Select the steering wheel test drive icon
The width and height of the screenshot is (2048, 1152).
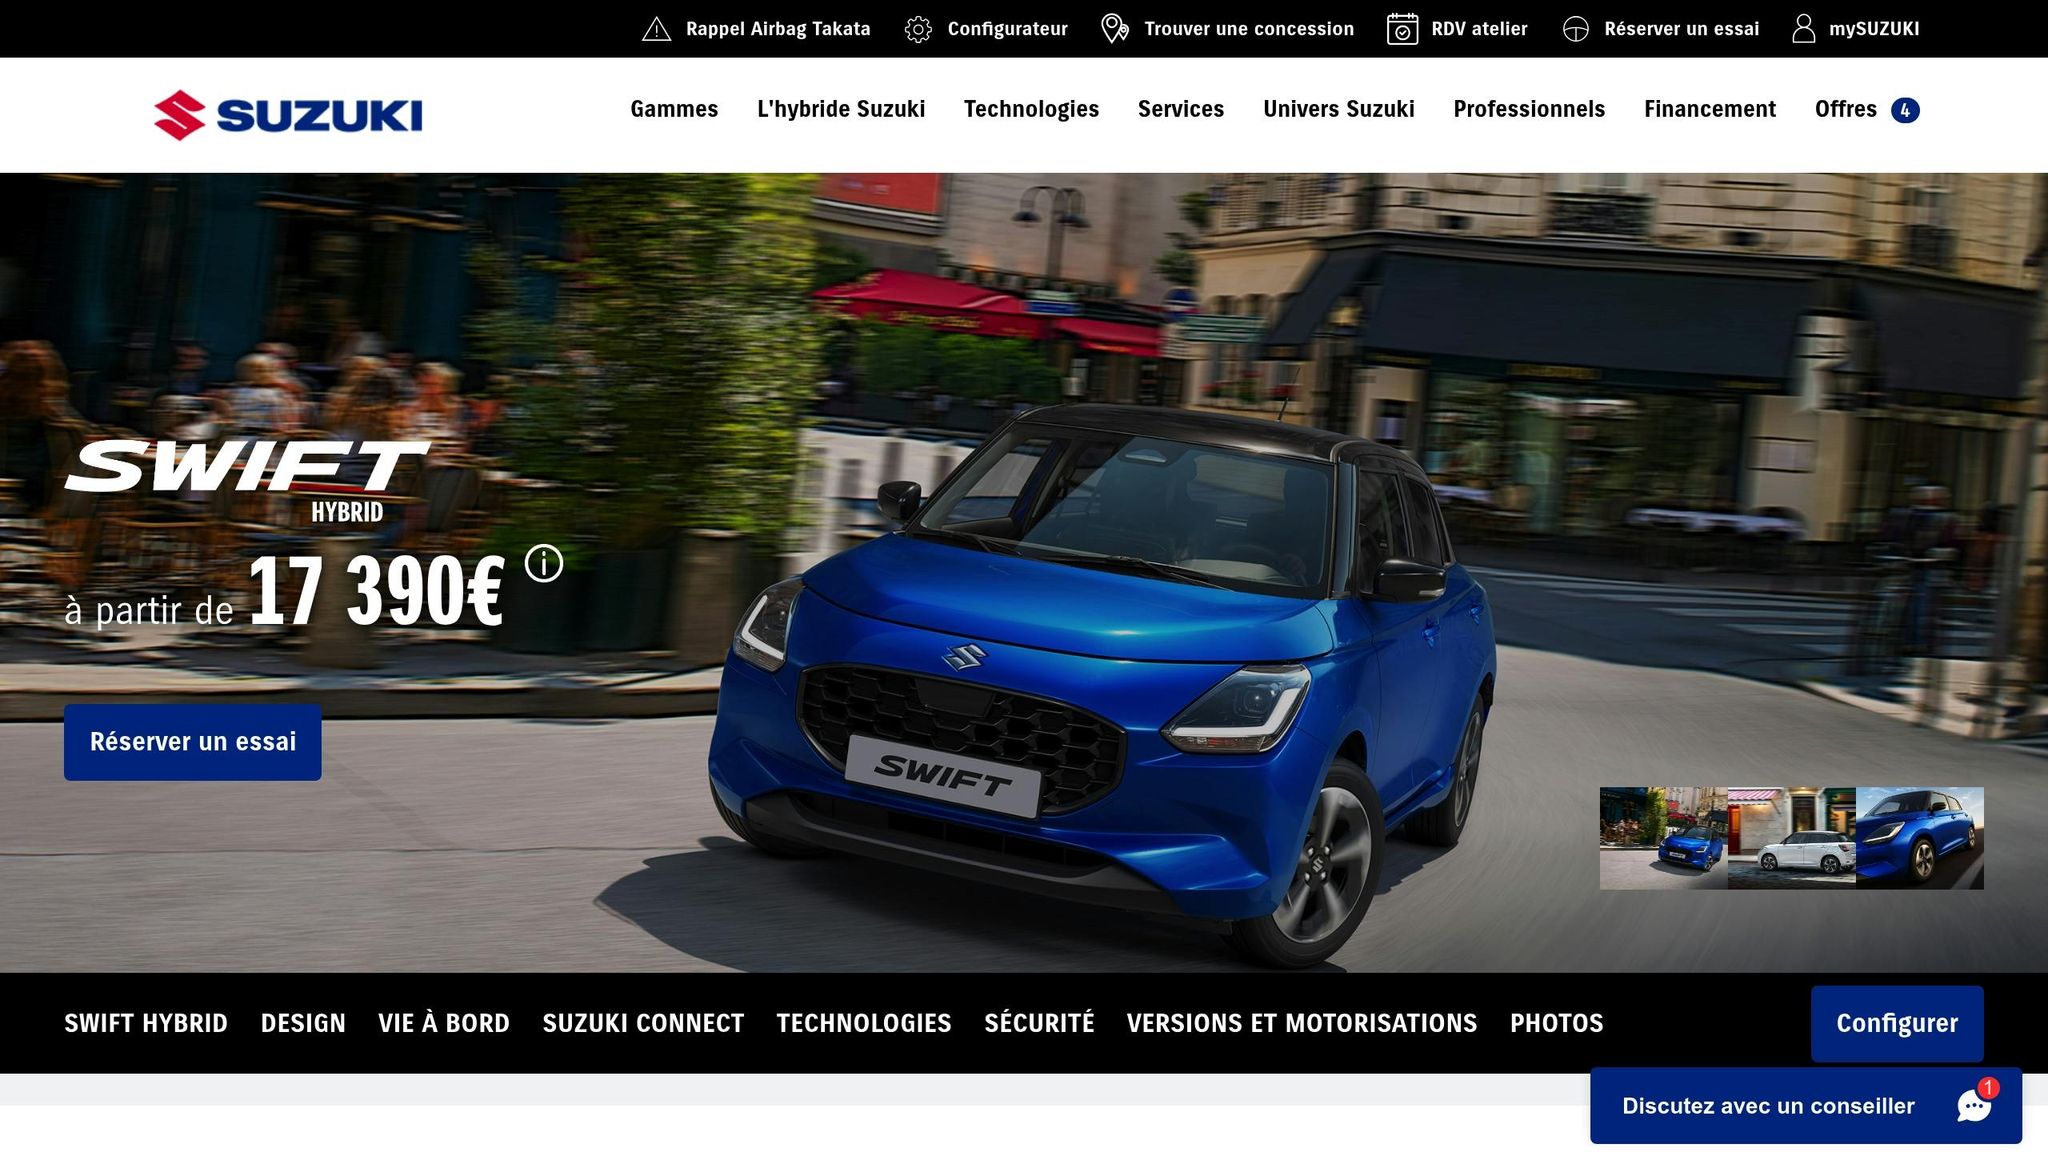point(1575,28)
